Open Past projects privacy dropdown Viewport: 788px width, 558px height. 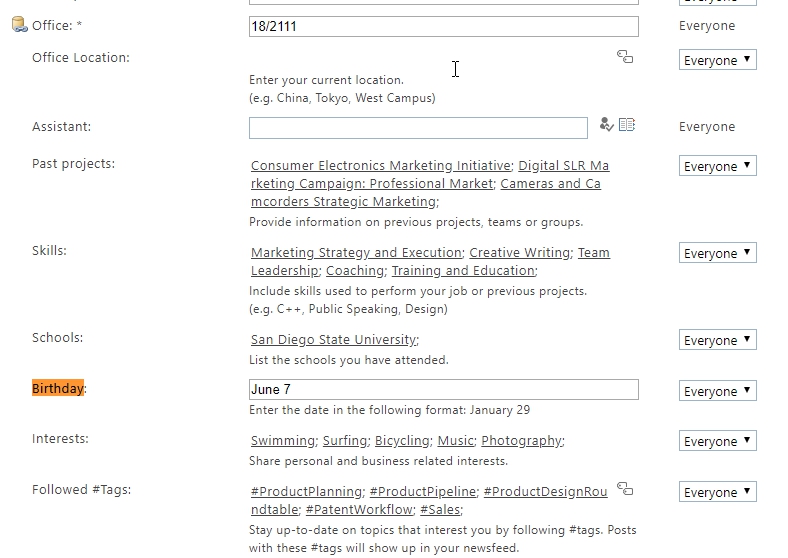click(x=717, y=166)
